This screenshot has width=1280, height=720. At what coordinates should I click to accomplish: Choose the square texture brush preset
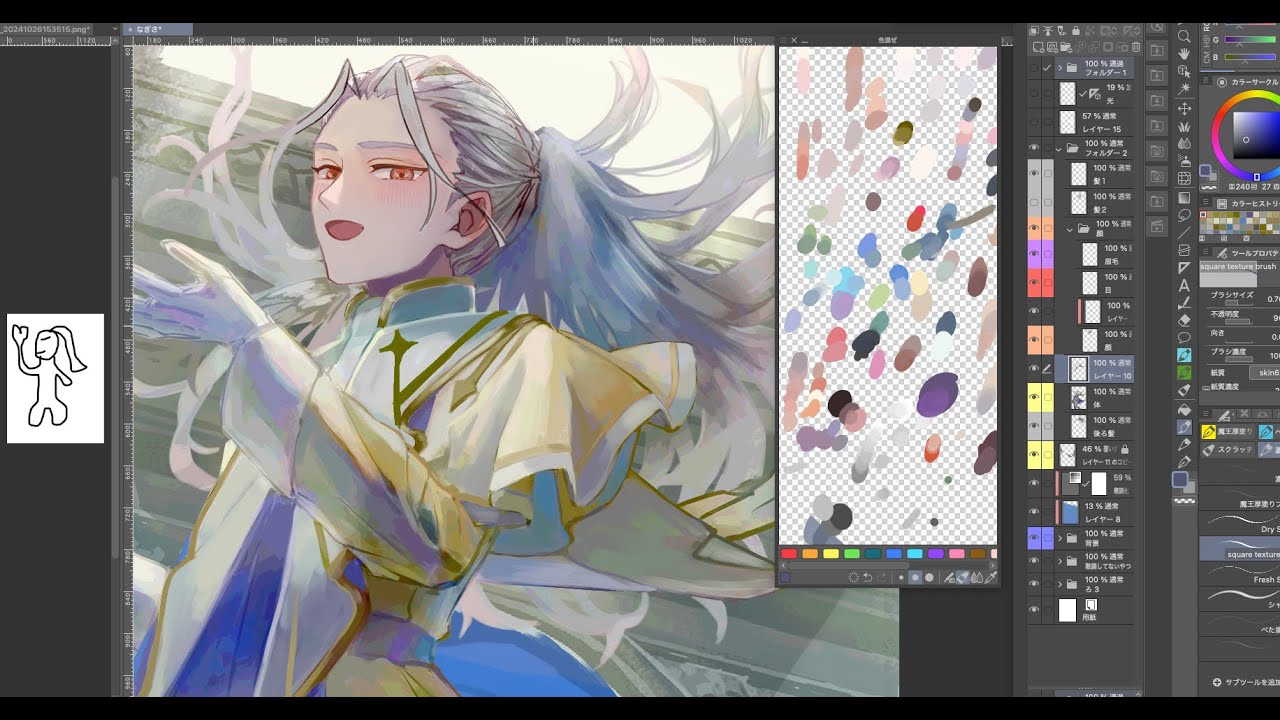(x=1240, y=549)
